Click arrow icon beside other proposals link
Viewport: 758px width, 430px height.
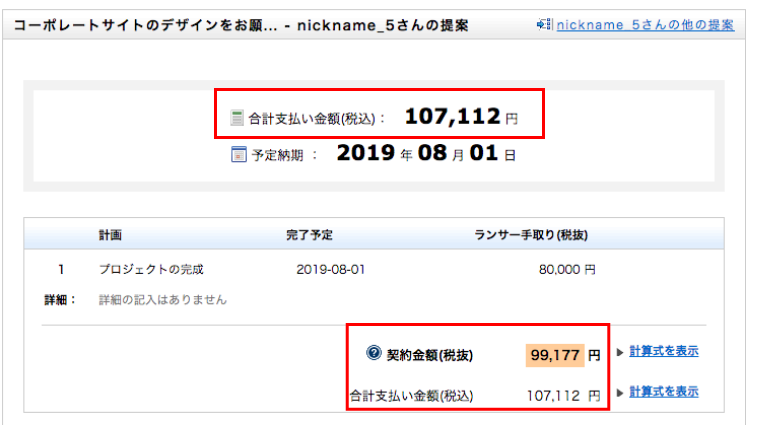pos(544,24)
